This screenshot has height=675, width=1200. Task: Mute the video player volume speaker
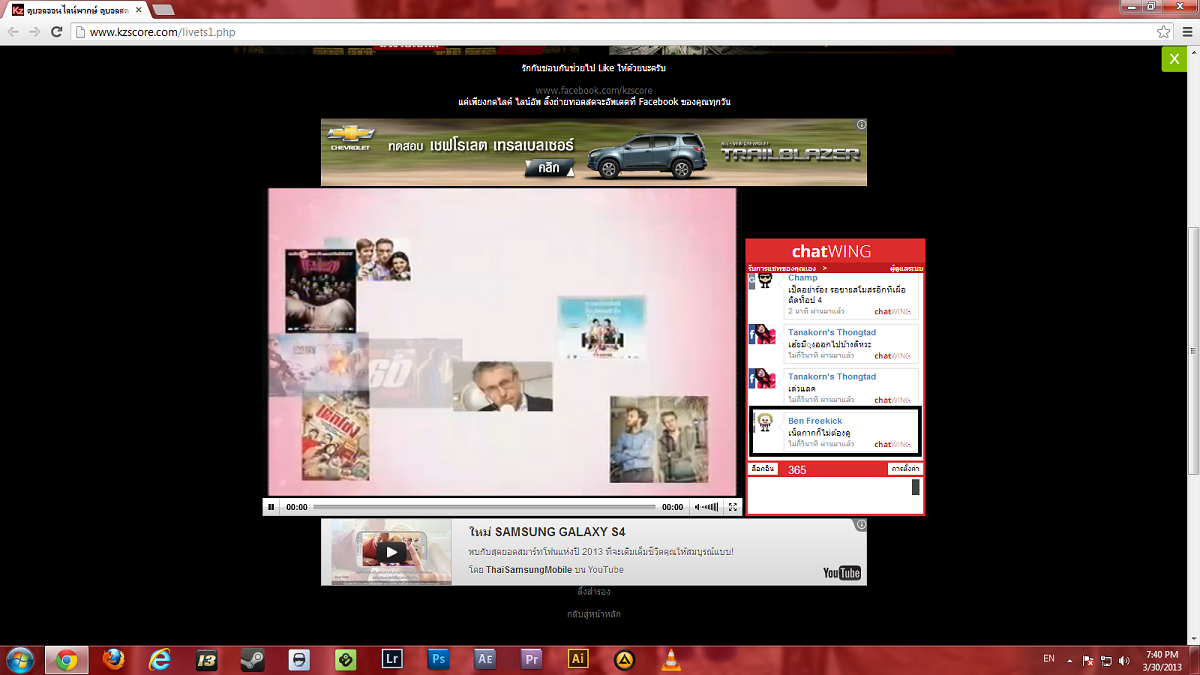(x=698, y=507)
